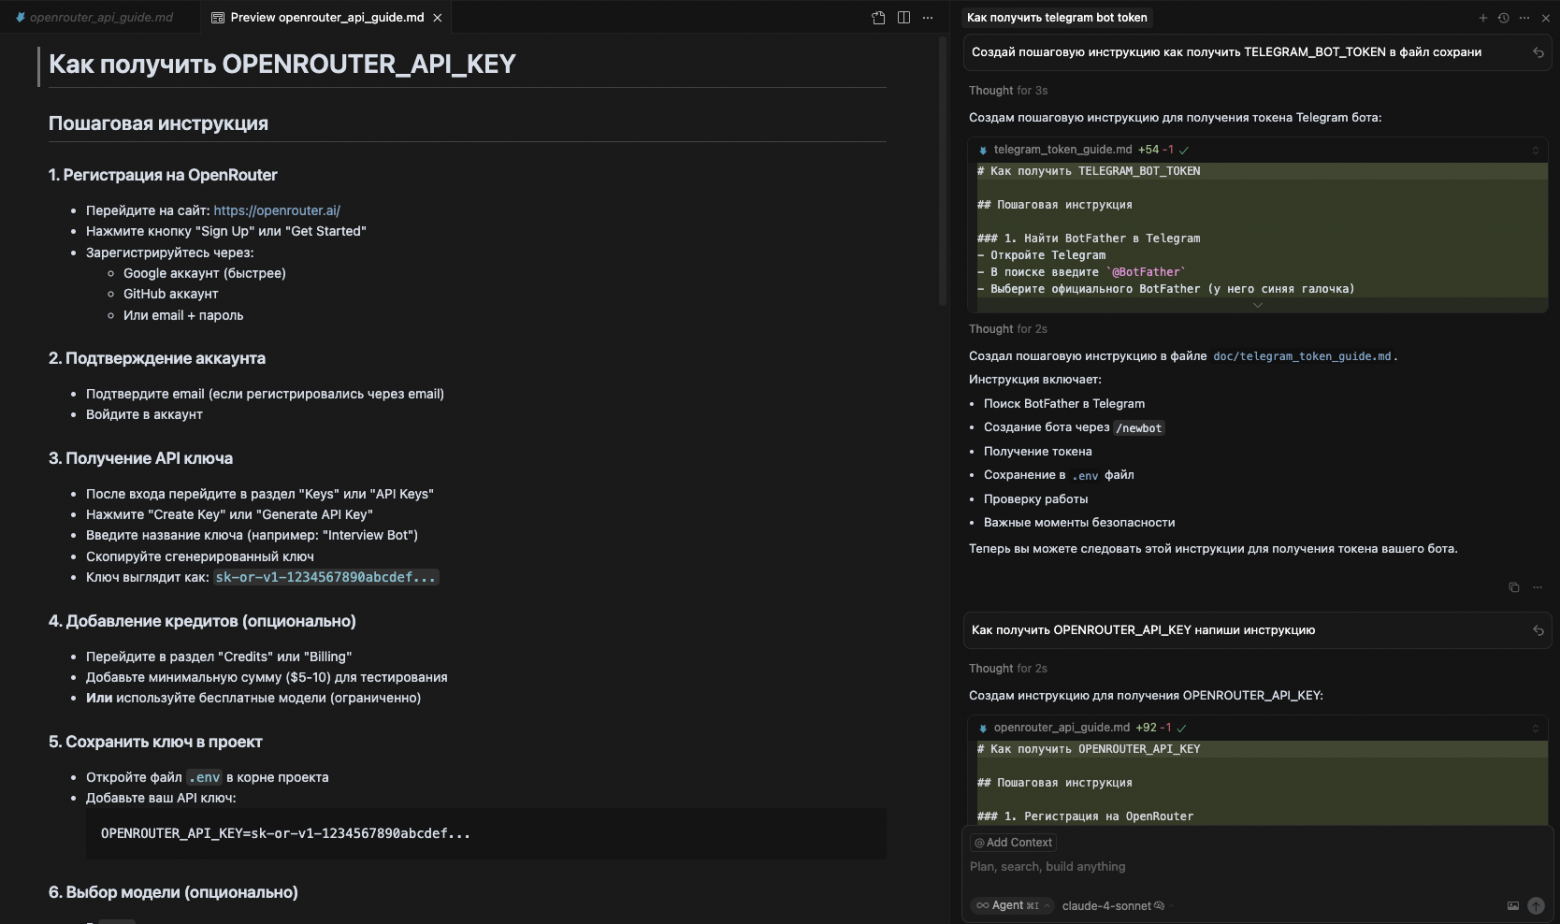Click the preview pane vertical scrollbar

coord(942,170)
